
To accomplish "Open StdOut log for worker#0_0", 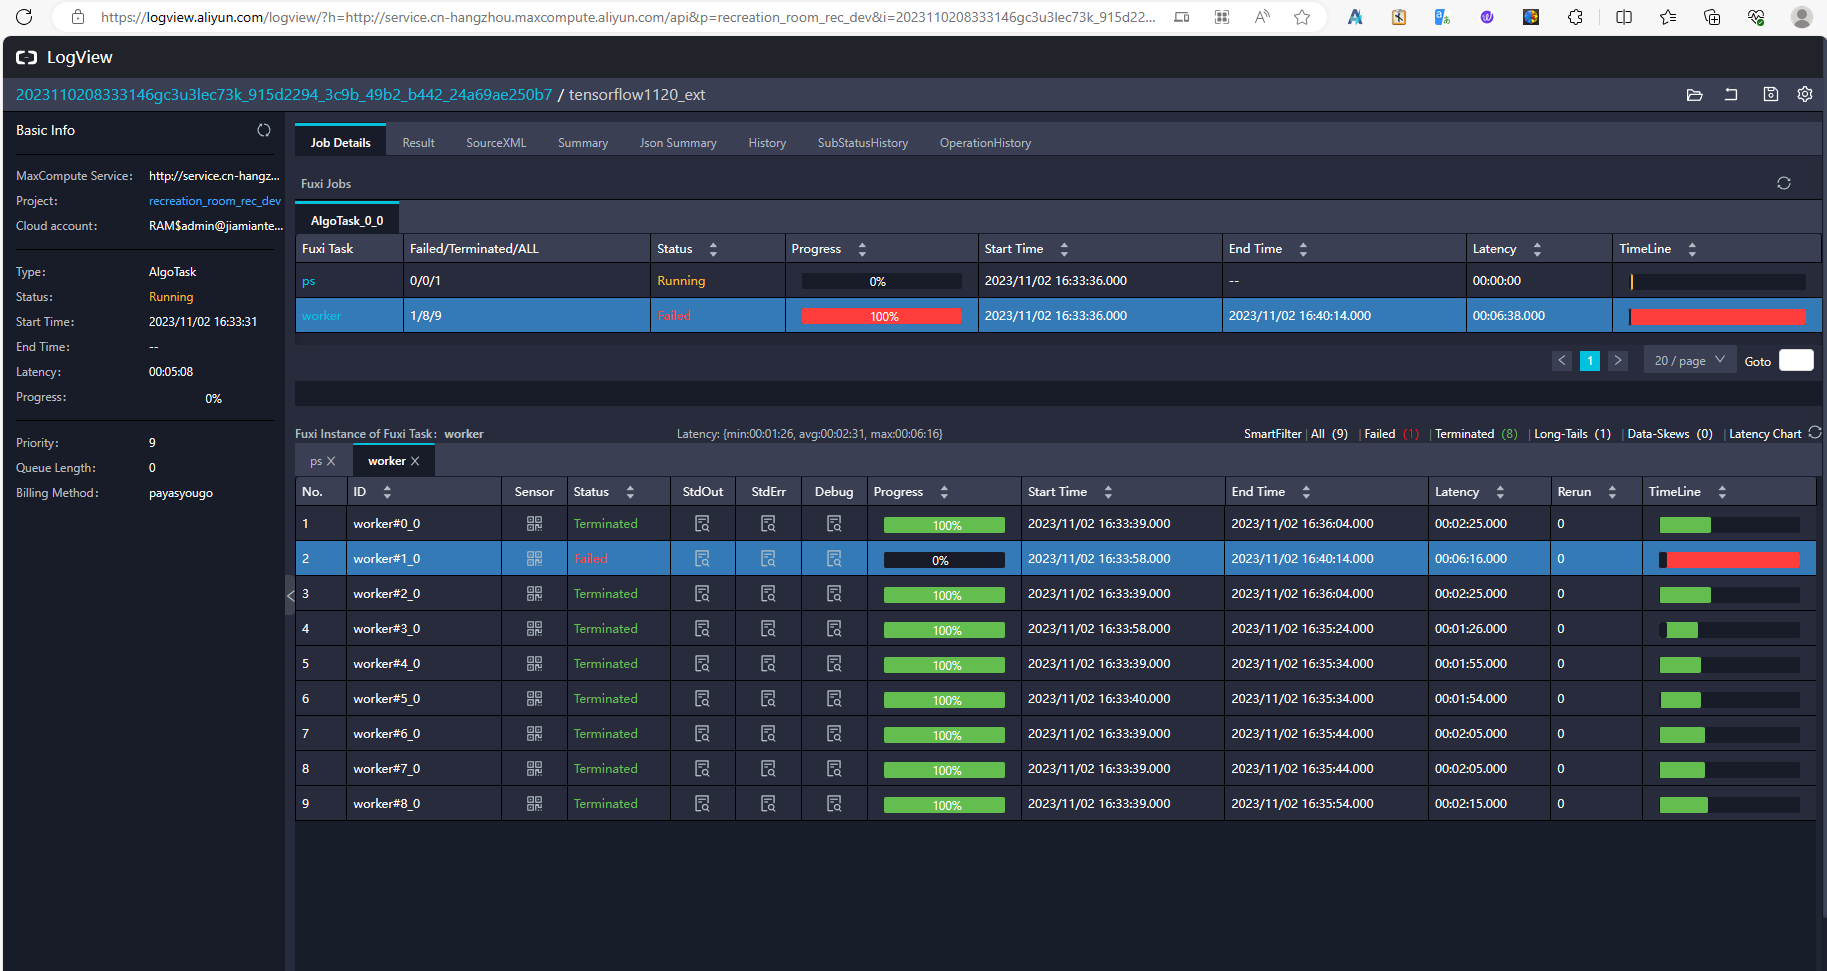I will point(702,524).
